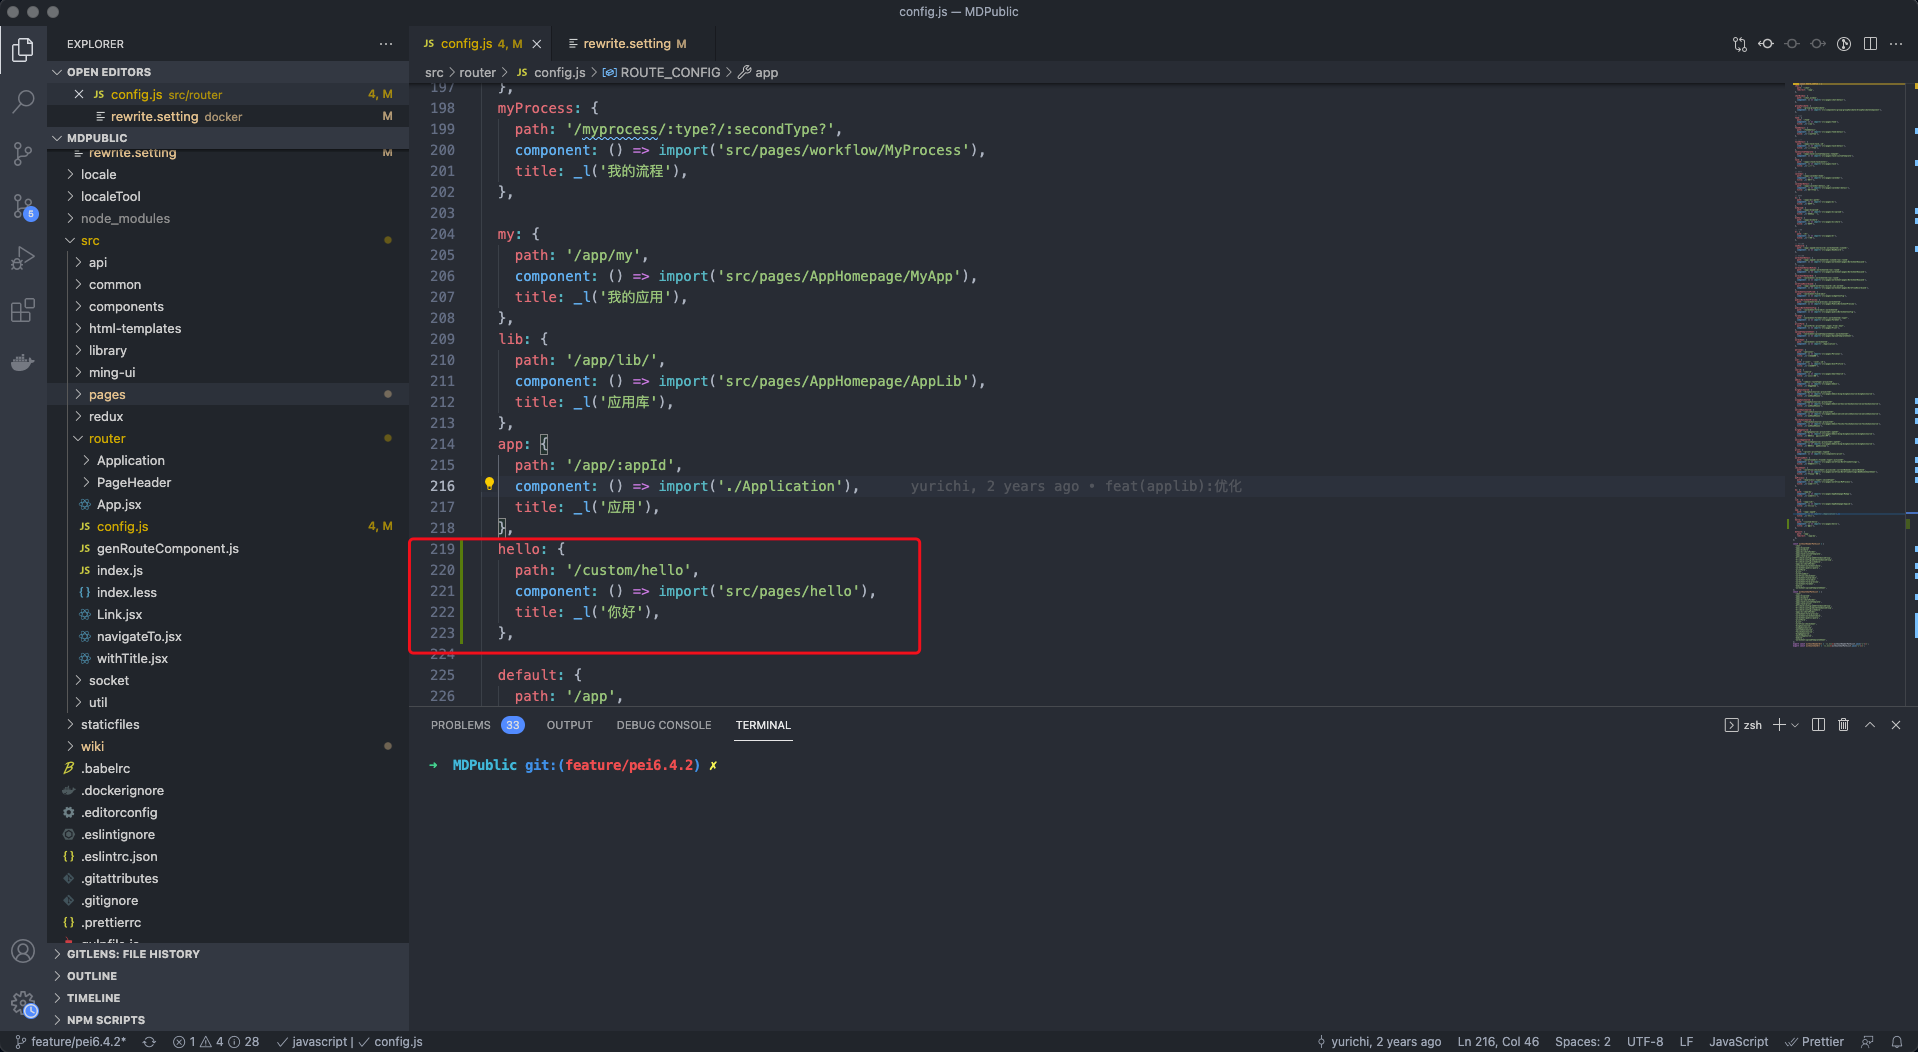Click the compare changes icon in editor toolbar

[x=1740, y=44]
